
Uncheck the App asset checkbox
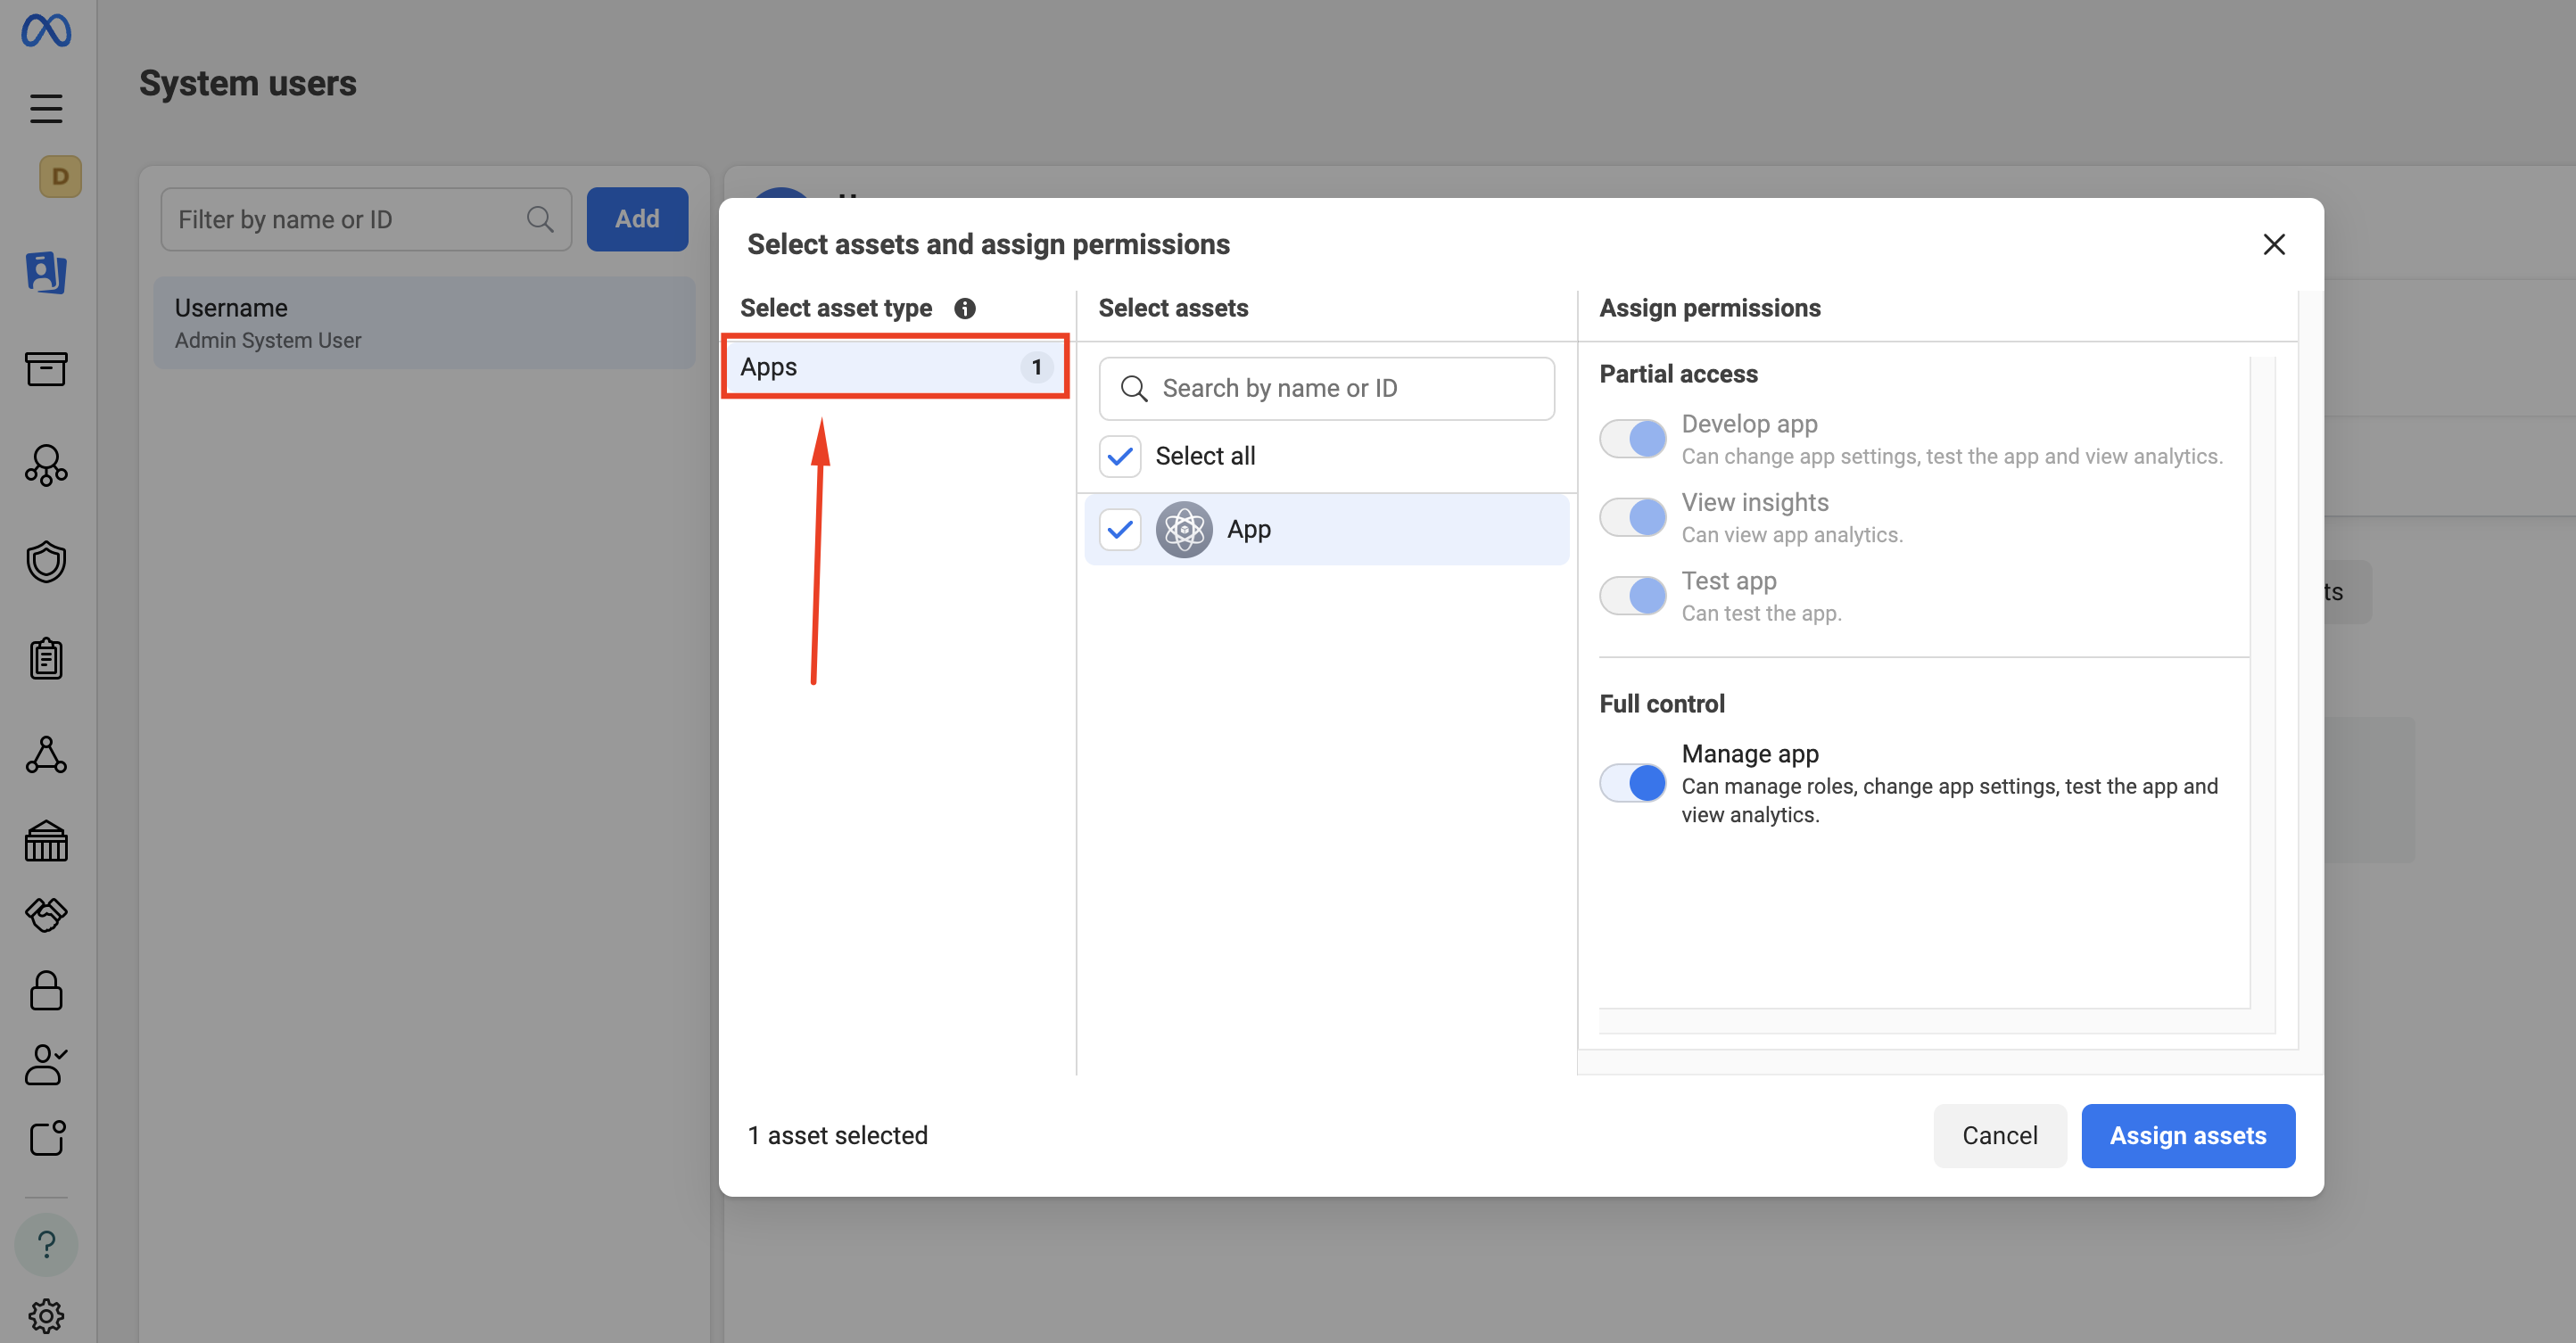tap(1120, 529)
